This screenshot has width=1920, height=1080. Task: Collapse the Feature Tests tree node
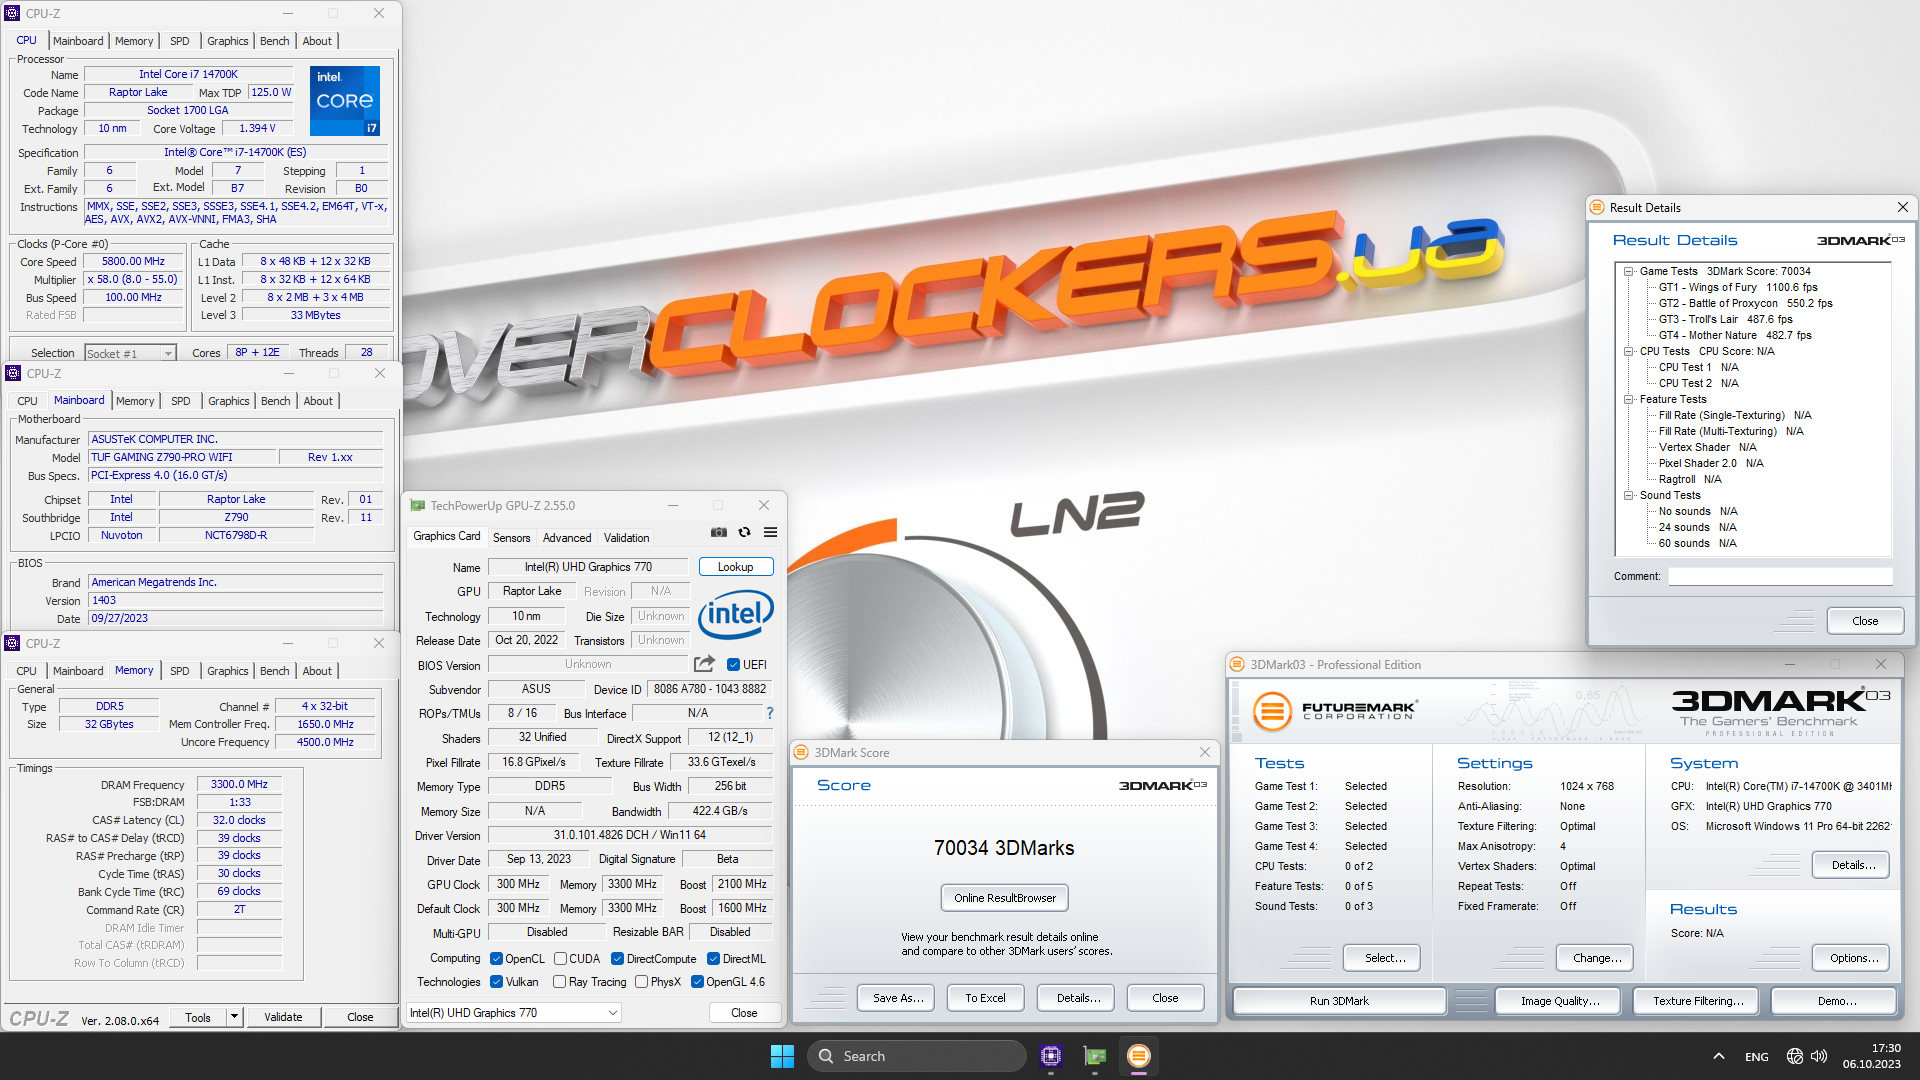(1628, 399)
